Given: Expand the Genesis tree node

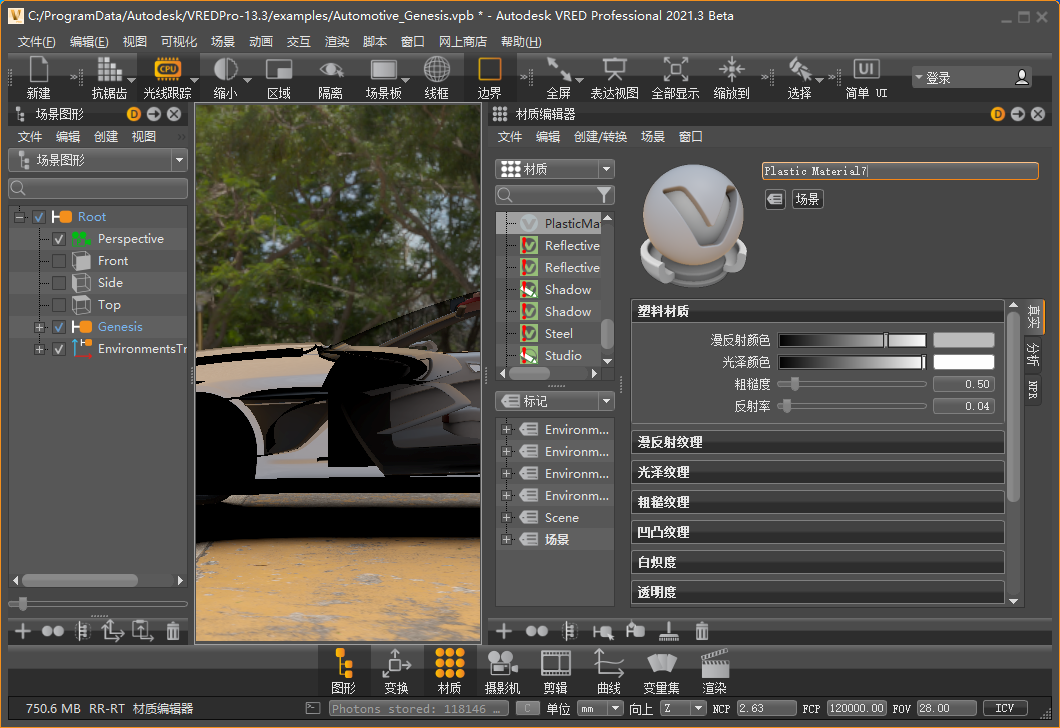Looking at the screenshot, I should 40,327.
